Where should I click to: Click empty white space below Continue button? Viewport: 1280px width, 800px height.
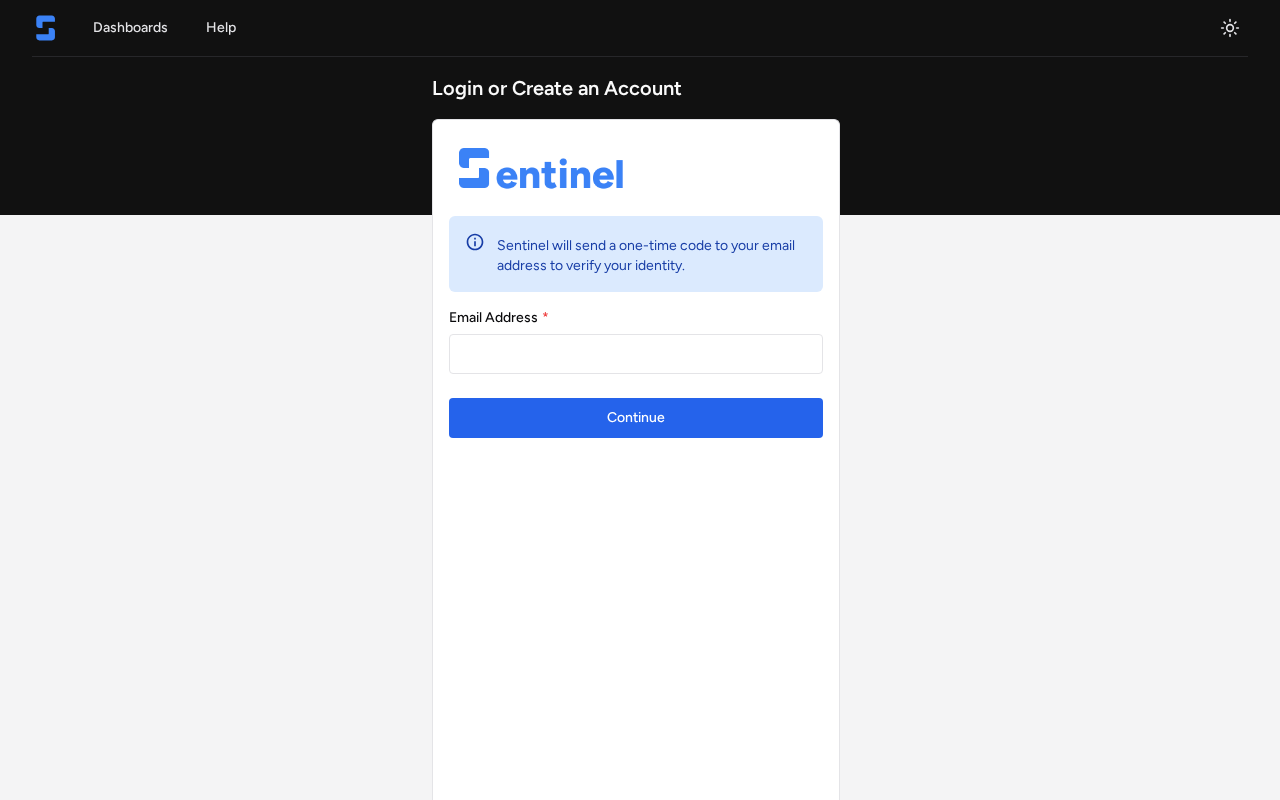[636, 600]
